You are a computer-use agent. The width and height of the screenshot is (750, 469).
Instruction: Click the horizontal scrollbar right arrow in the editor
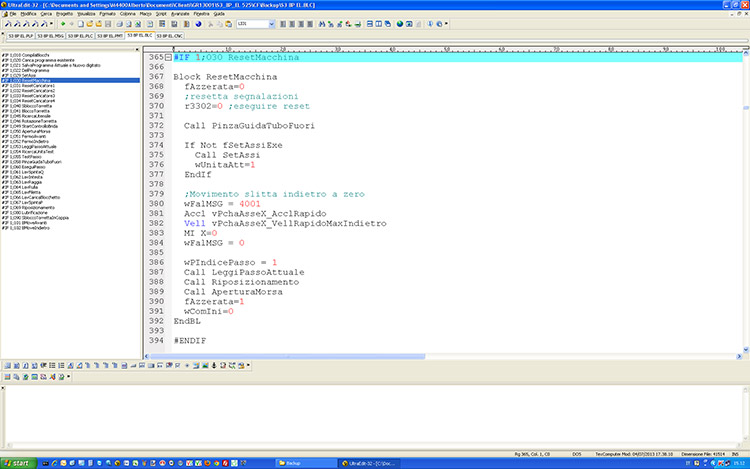coord(739,356)
